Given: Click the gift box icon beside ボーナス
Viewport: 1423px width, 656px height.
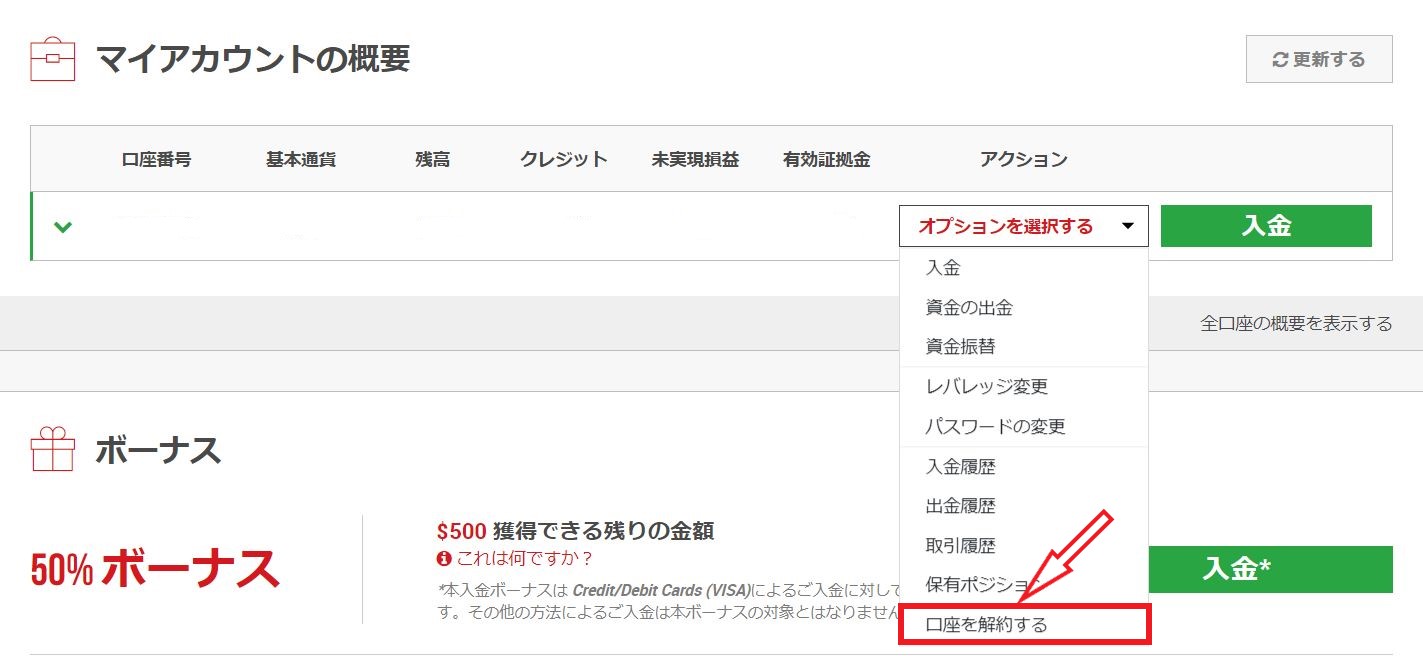Looking at the screenshot, I should pos(53,450).
